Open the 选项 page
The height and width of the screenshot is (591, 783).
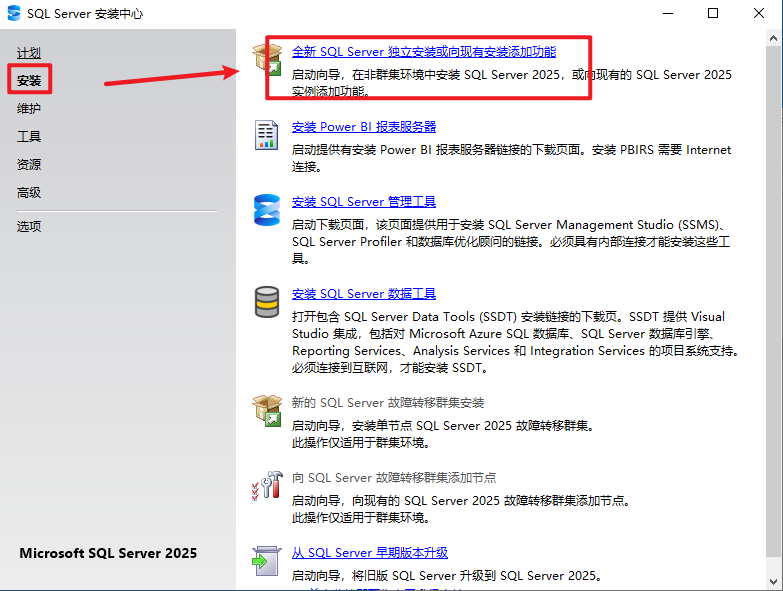tap(29, 226)
